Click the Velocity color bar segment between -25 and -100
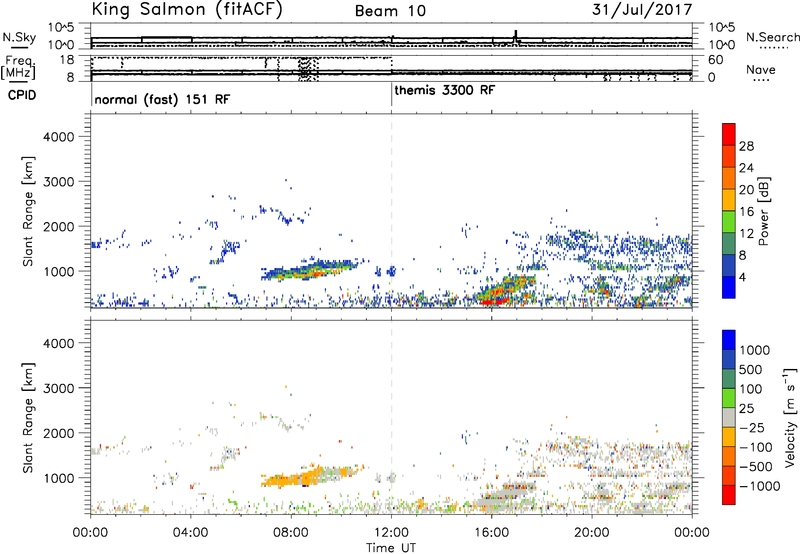This screenshot has width=800, height=554. tap(729, 437)
